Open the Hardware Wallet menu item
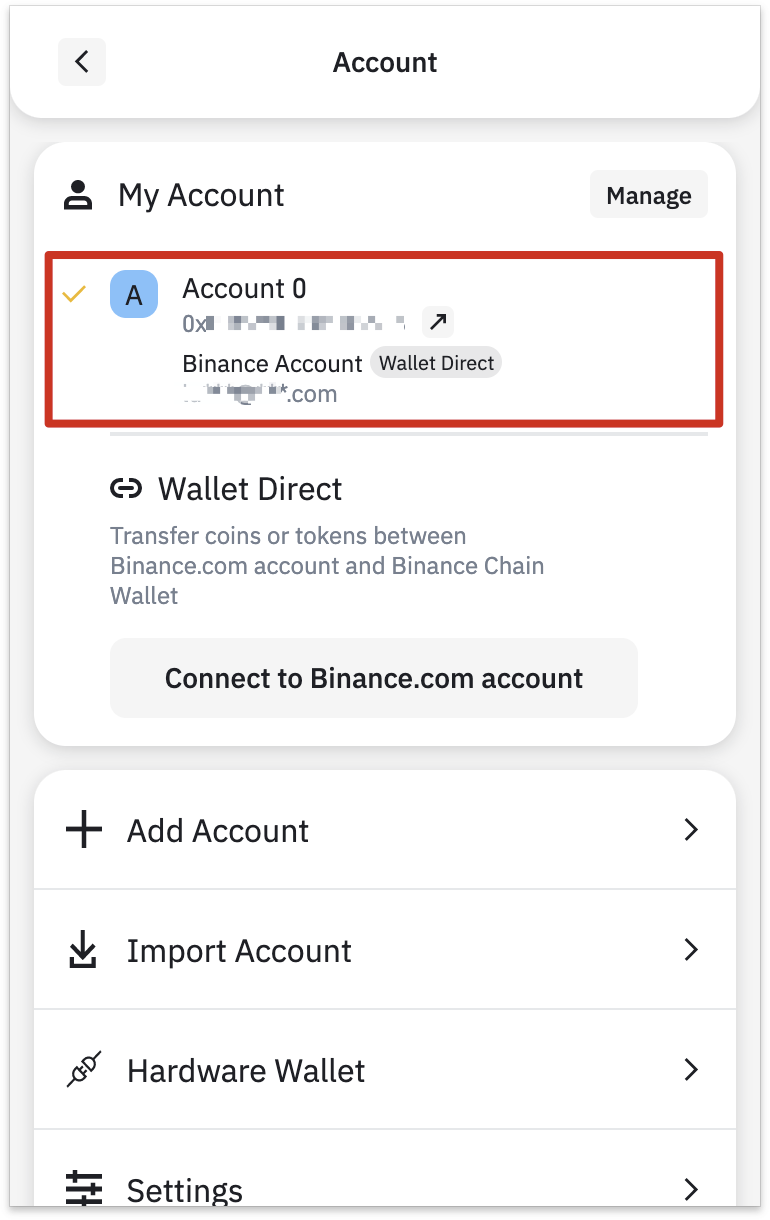 pyautogui.click(x=385, y=1070)
